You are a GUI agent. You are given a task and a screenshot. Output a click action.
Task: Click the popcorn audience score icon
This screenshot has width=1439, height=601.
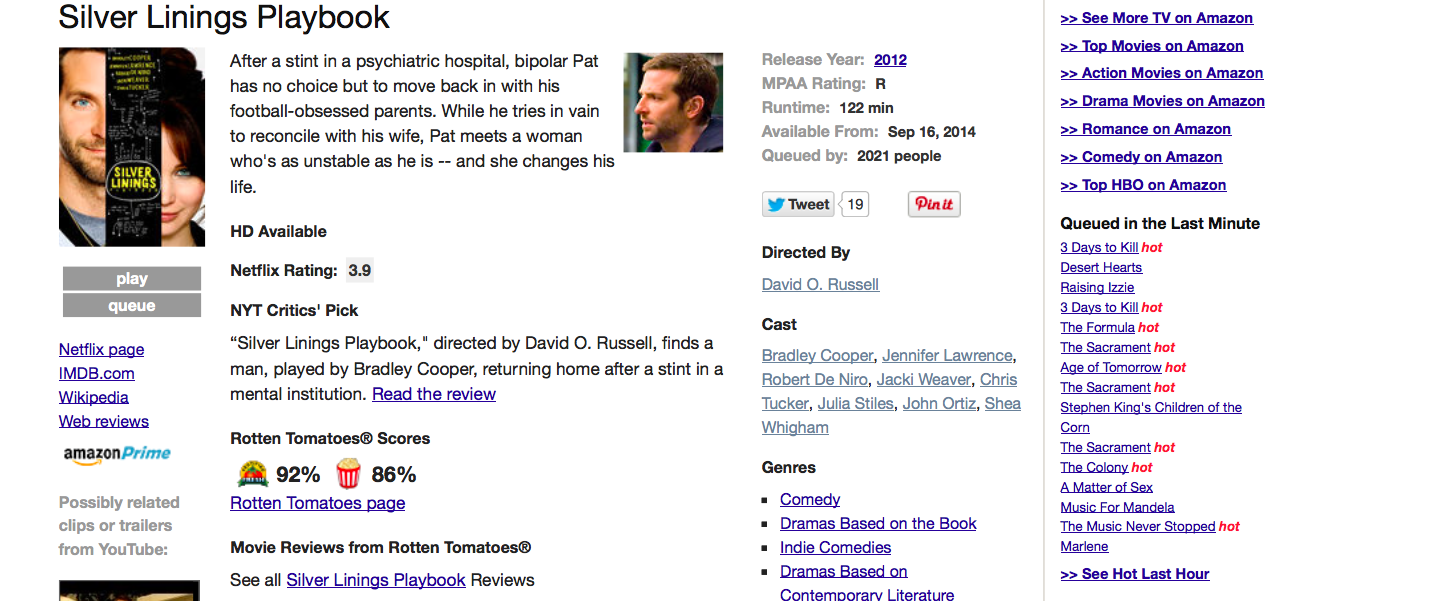tap(348, 473)
